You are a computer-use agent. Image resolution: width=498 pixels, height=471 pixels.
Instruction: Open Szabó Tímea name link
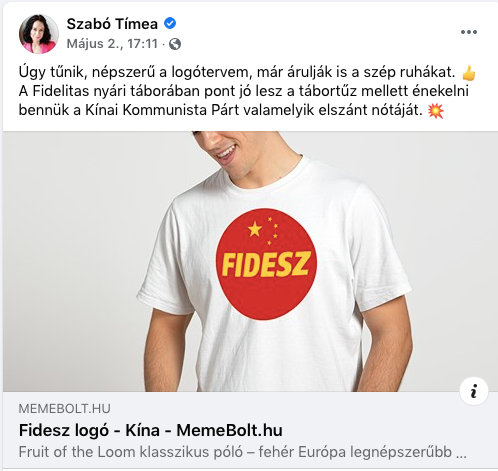(112, 24)
